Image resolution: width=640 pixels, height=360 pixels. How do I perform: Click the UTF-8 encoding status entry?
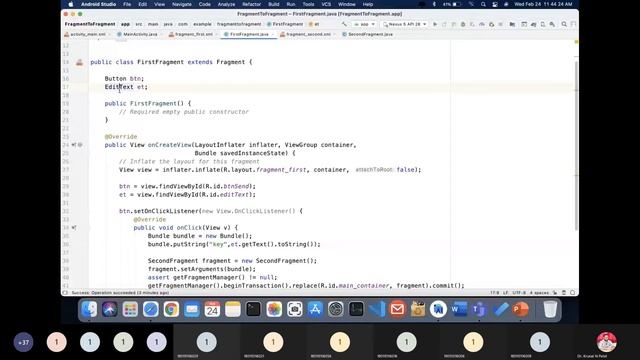[519, 293]
